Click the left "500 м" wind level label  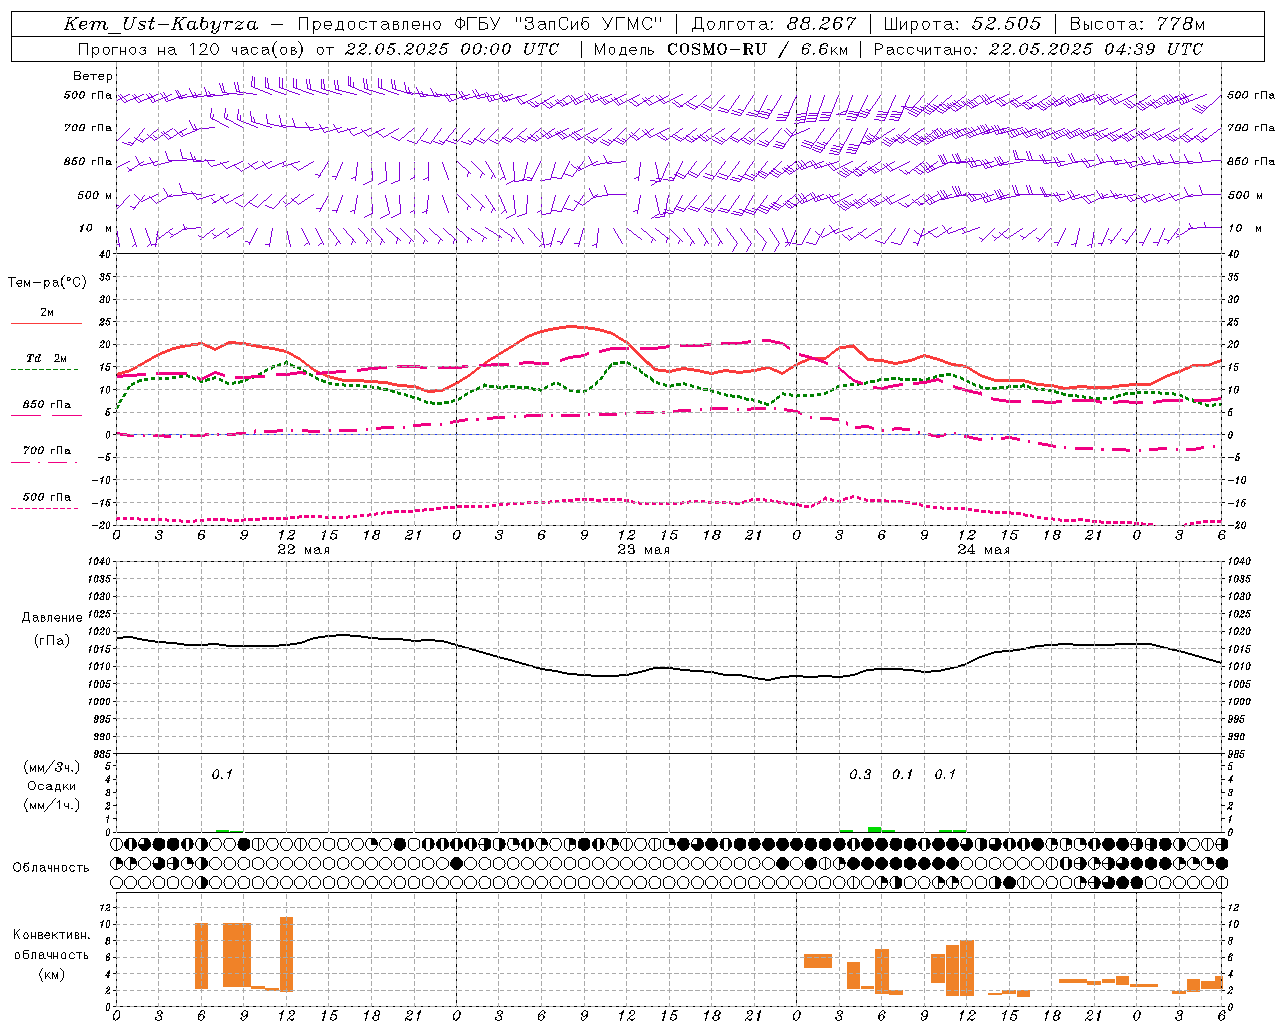pos(95,195)
